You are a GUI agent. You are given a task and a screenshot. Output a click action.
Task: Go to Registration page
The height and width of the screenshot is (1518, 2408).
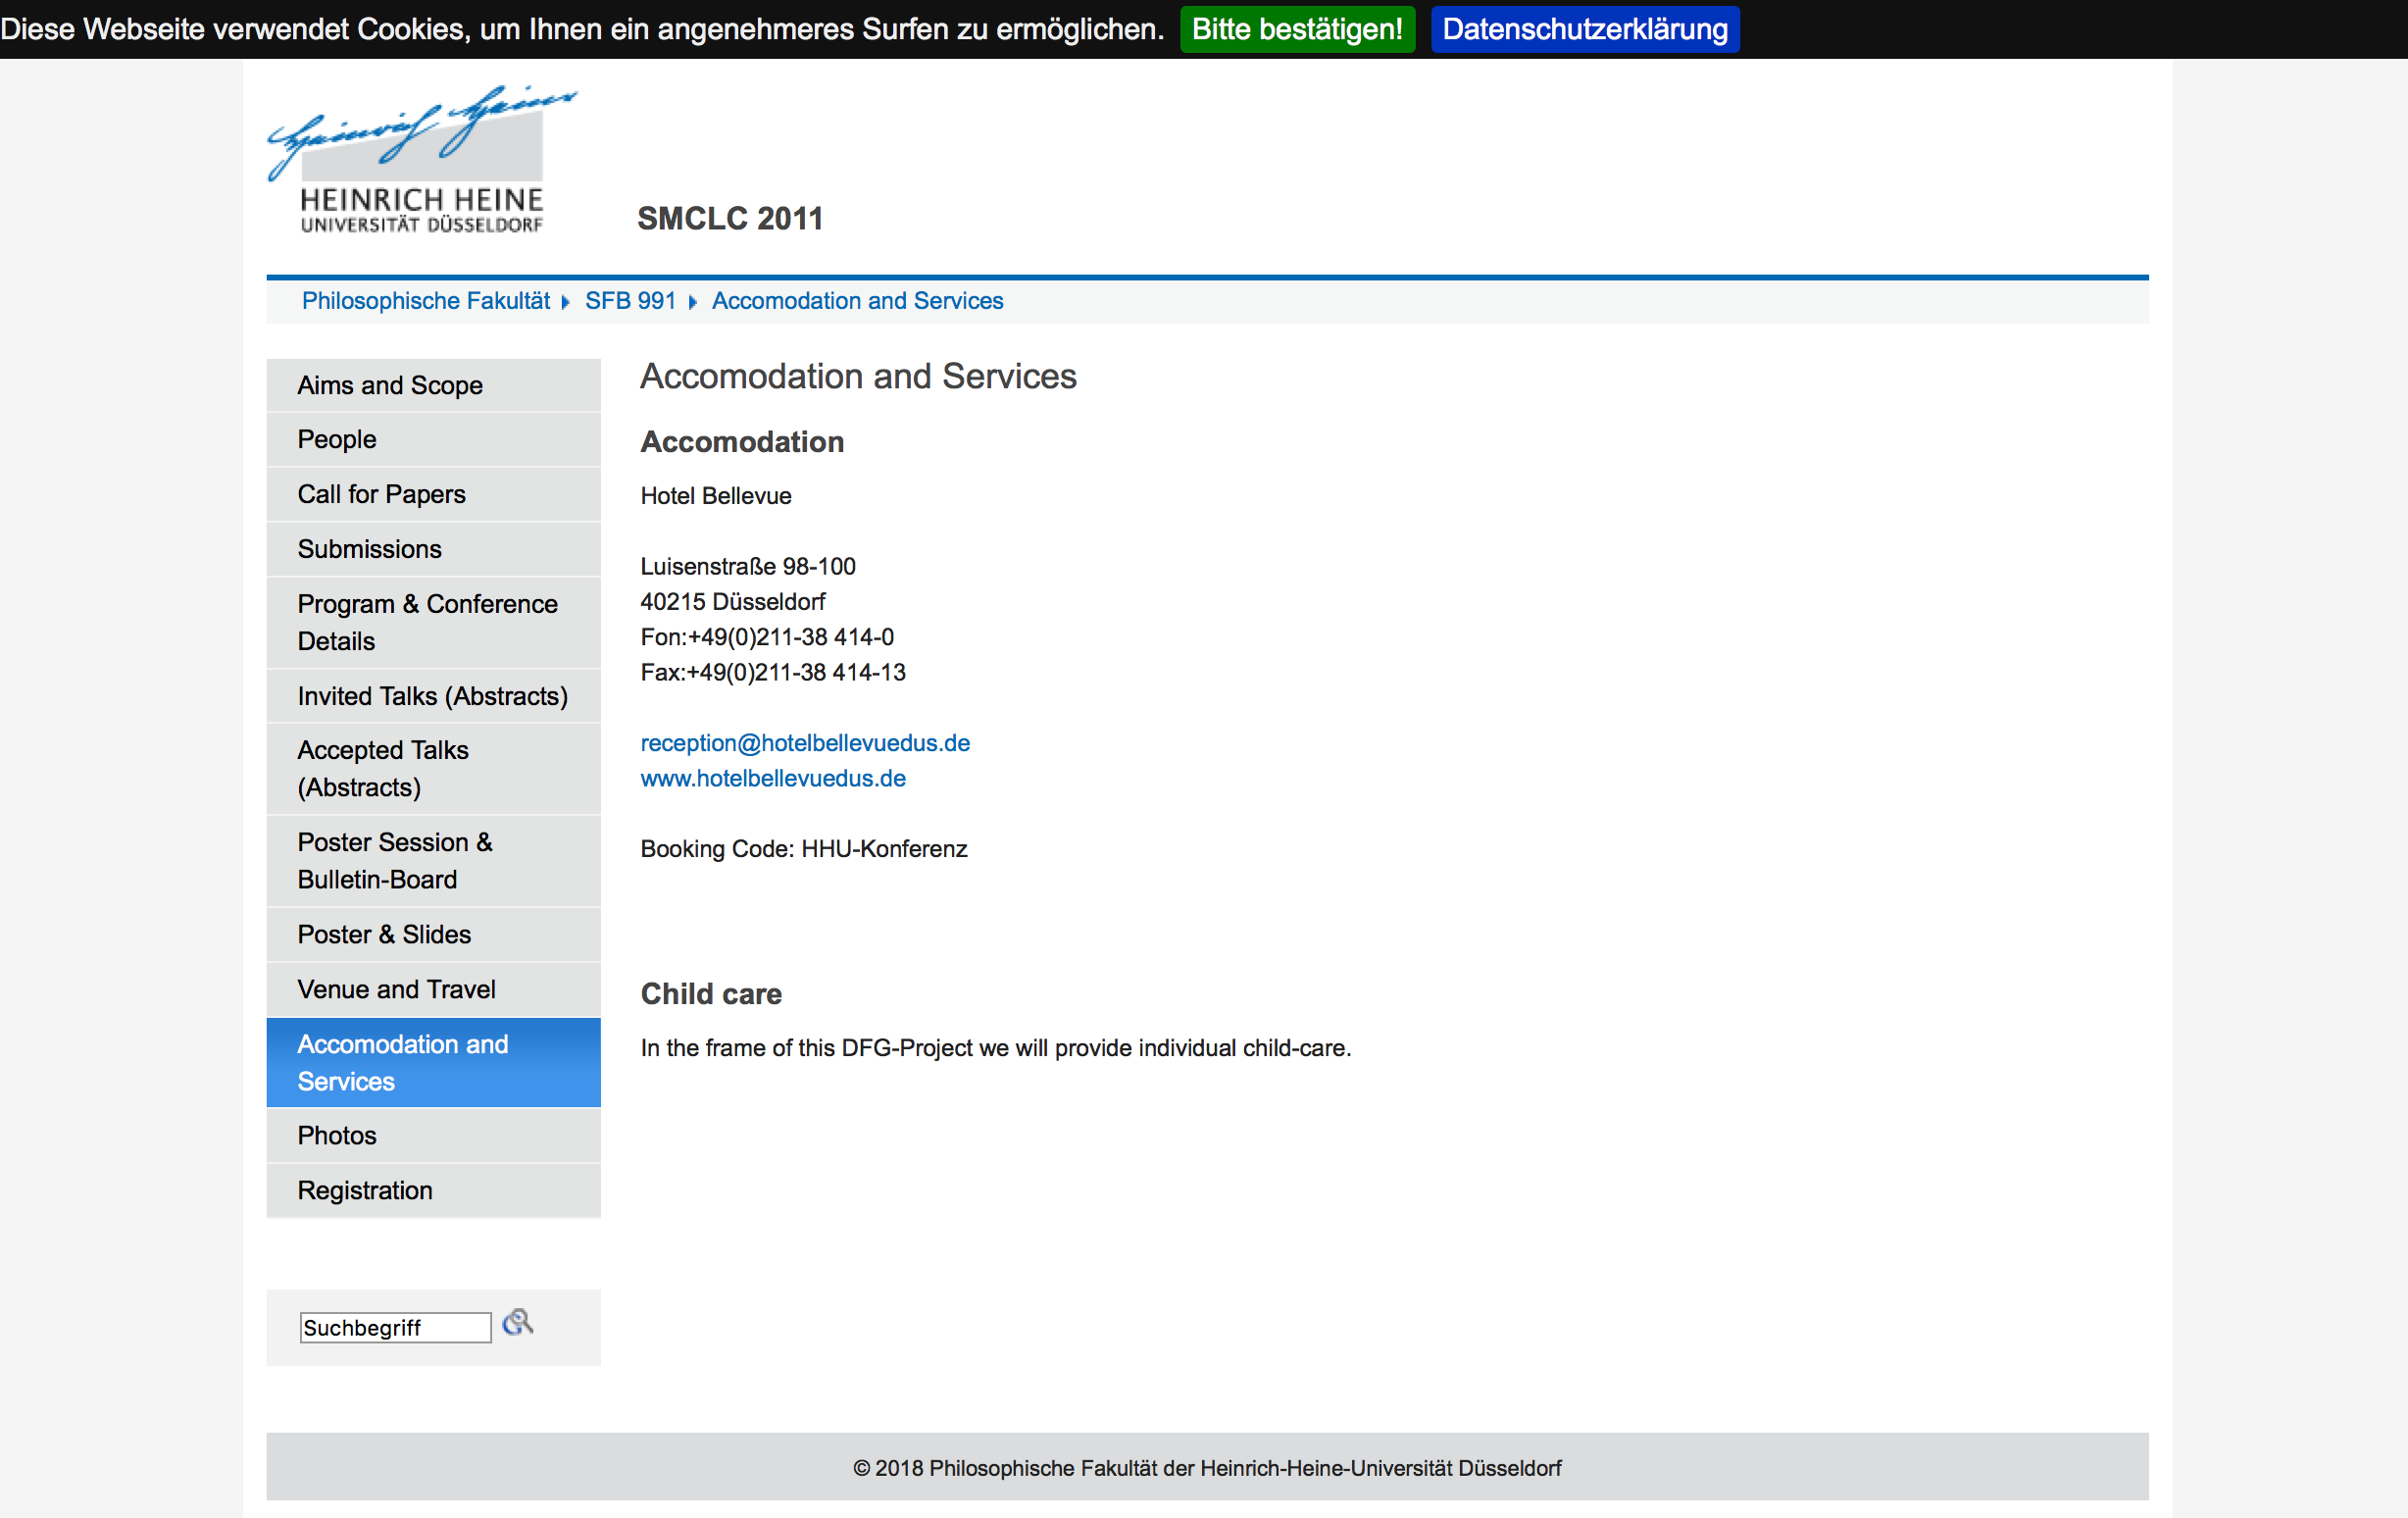coord(365,1190)
